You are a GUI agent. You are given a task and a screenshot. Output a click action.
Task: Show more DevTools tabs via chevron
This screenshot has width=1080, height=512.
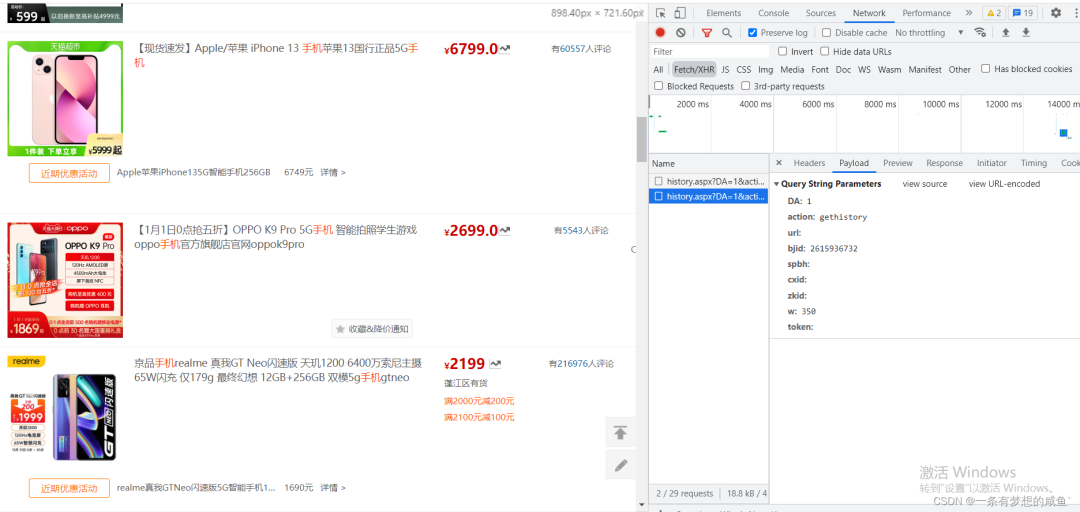[x=969, y=13]
